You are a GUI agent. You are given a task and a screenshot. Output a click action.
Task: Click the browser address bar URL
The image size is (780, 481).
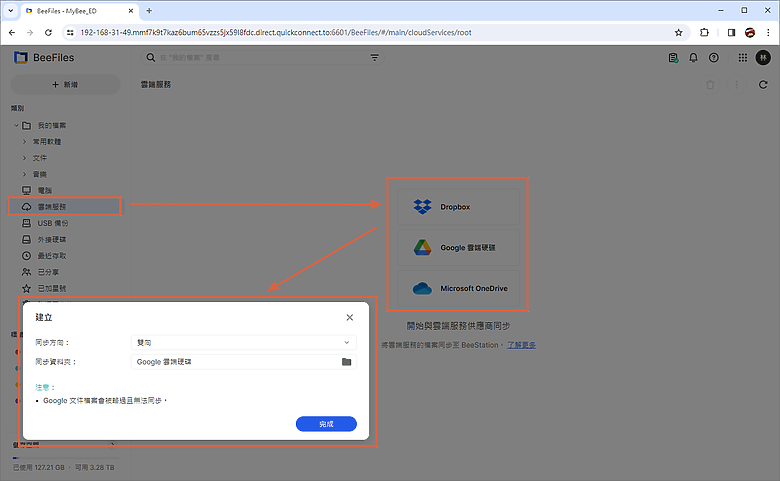[x=276, y=32]
